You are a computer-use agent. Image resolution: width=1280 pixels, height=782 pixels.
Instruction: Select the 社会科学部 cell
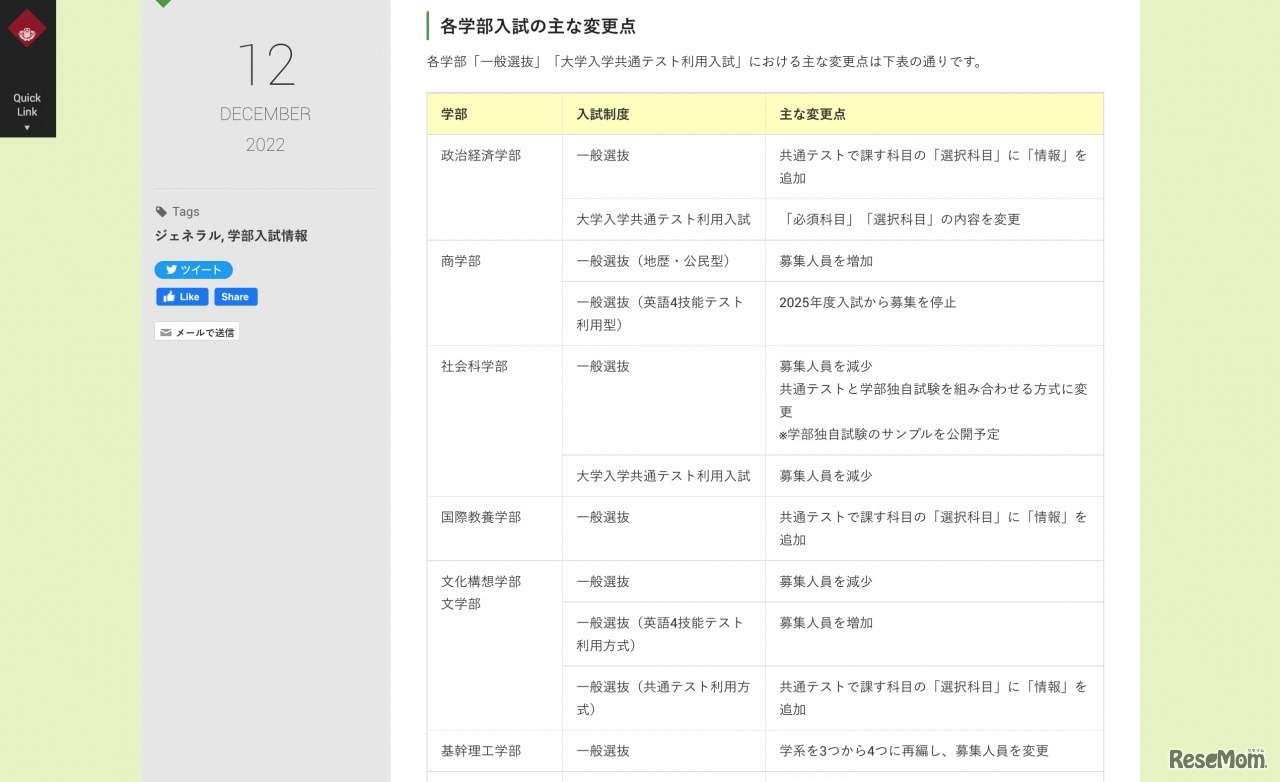point(494,421)
